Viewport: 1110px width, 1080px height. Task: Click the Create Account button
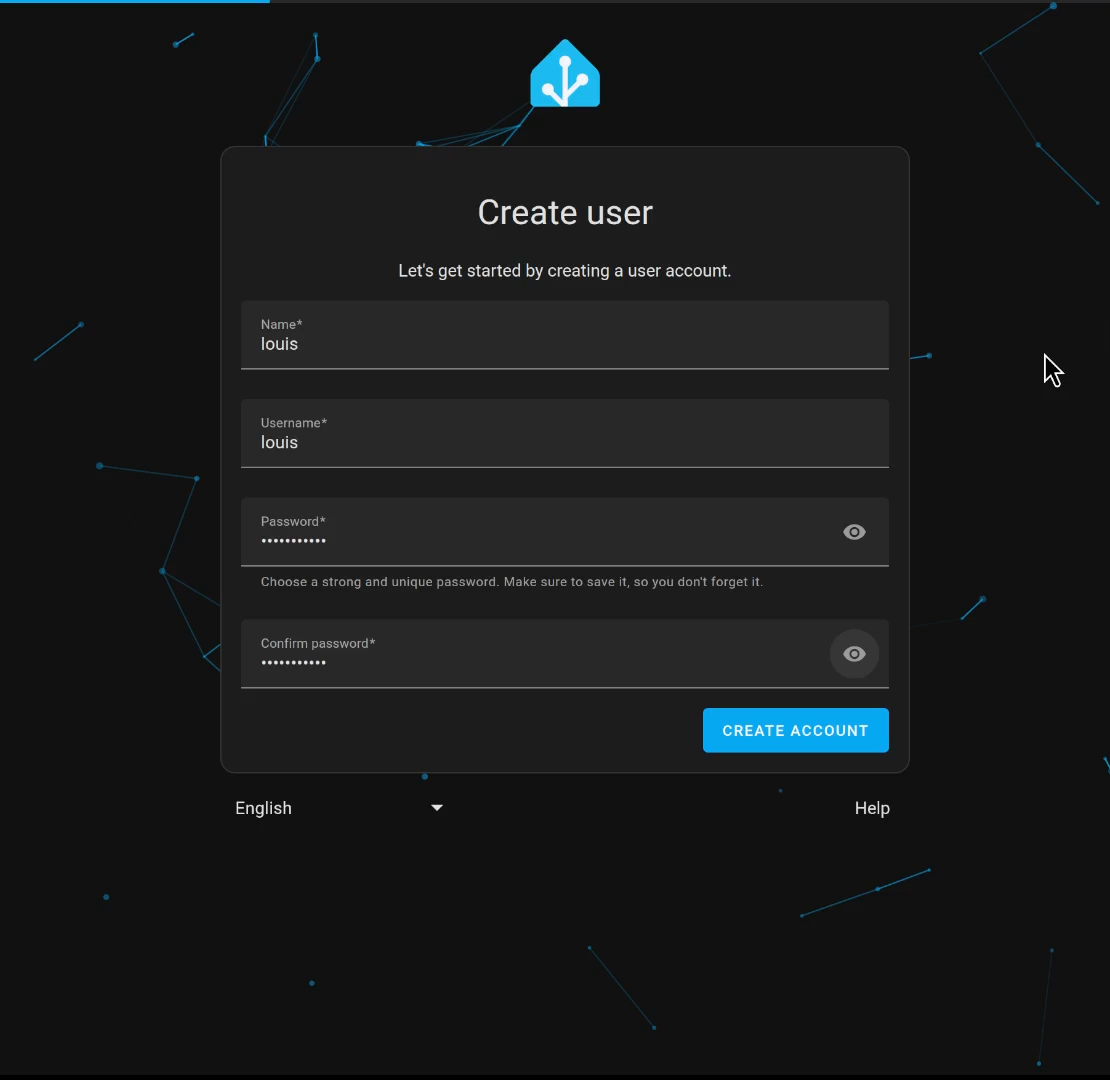click(x=795, y=730)
